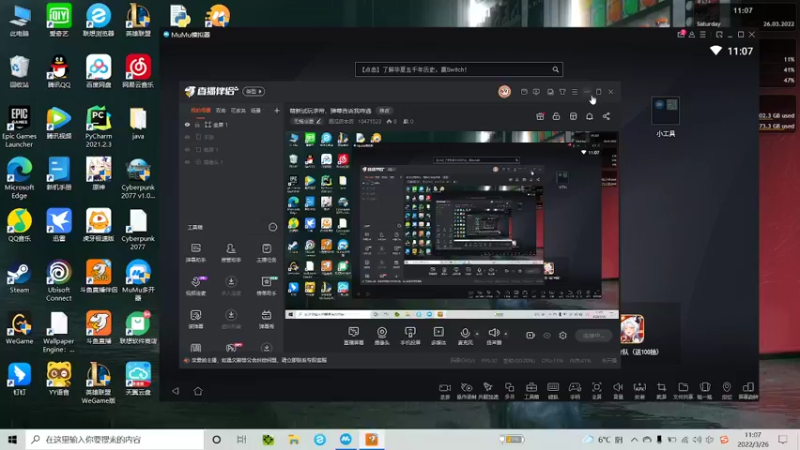Image resolution: width=800 pixels, height=450 pixels.
Task: Click MuMu location 定位 icon
Action: click(x=727, y=390)
